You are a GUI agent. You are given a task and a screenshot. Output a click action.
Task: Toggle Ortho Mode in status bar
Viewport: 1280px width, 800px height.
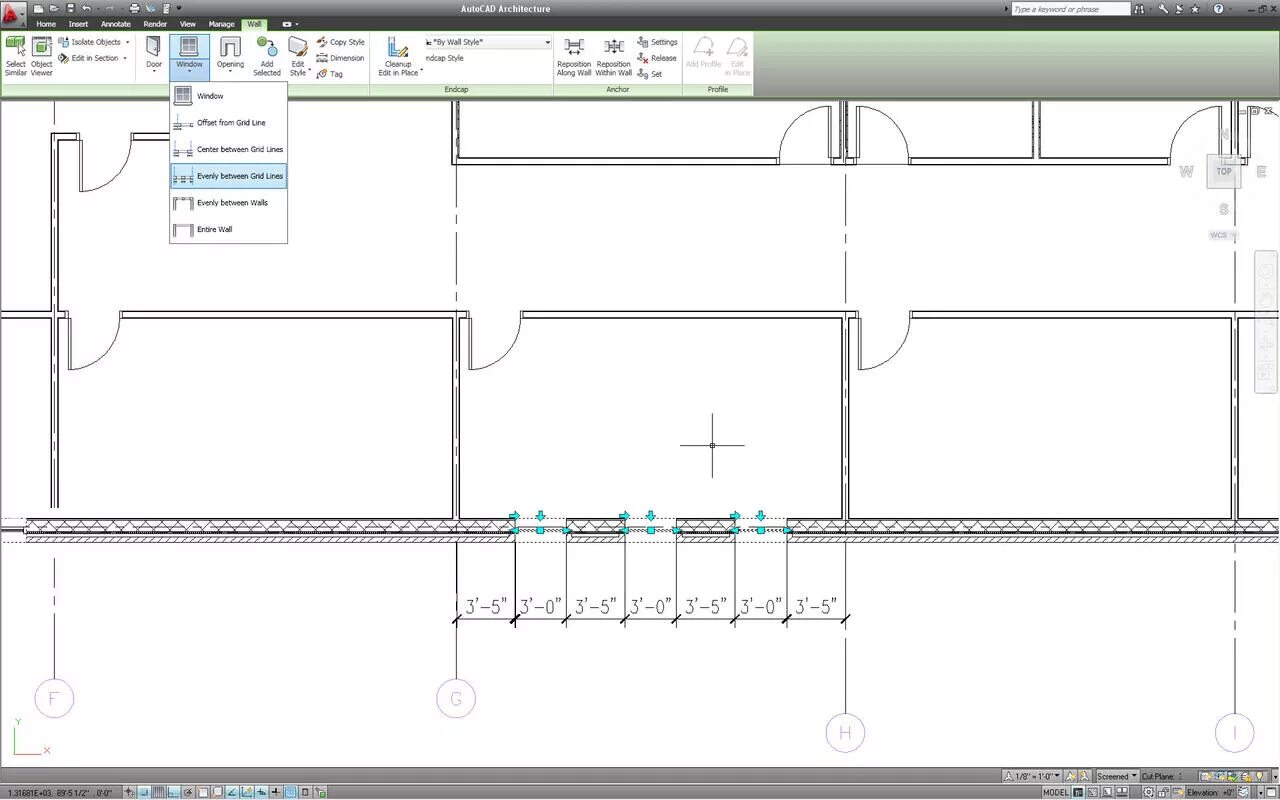pyautogui.click(x=173, y=792)
